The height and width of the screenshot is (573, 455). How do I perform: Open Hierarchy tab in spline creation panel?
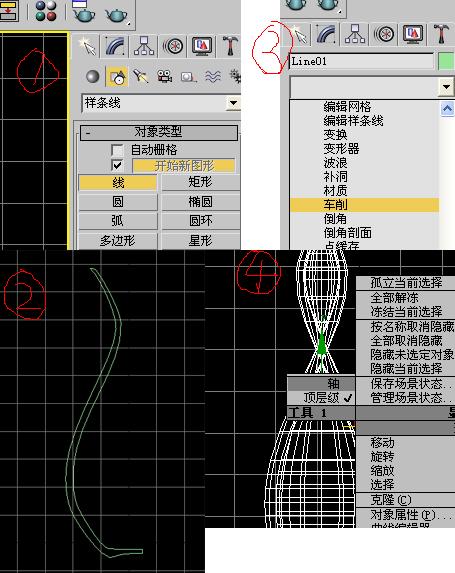click(x=144, y=46)
